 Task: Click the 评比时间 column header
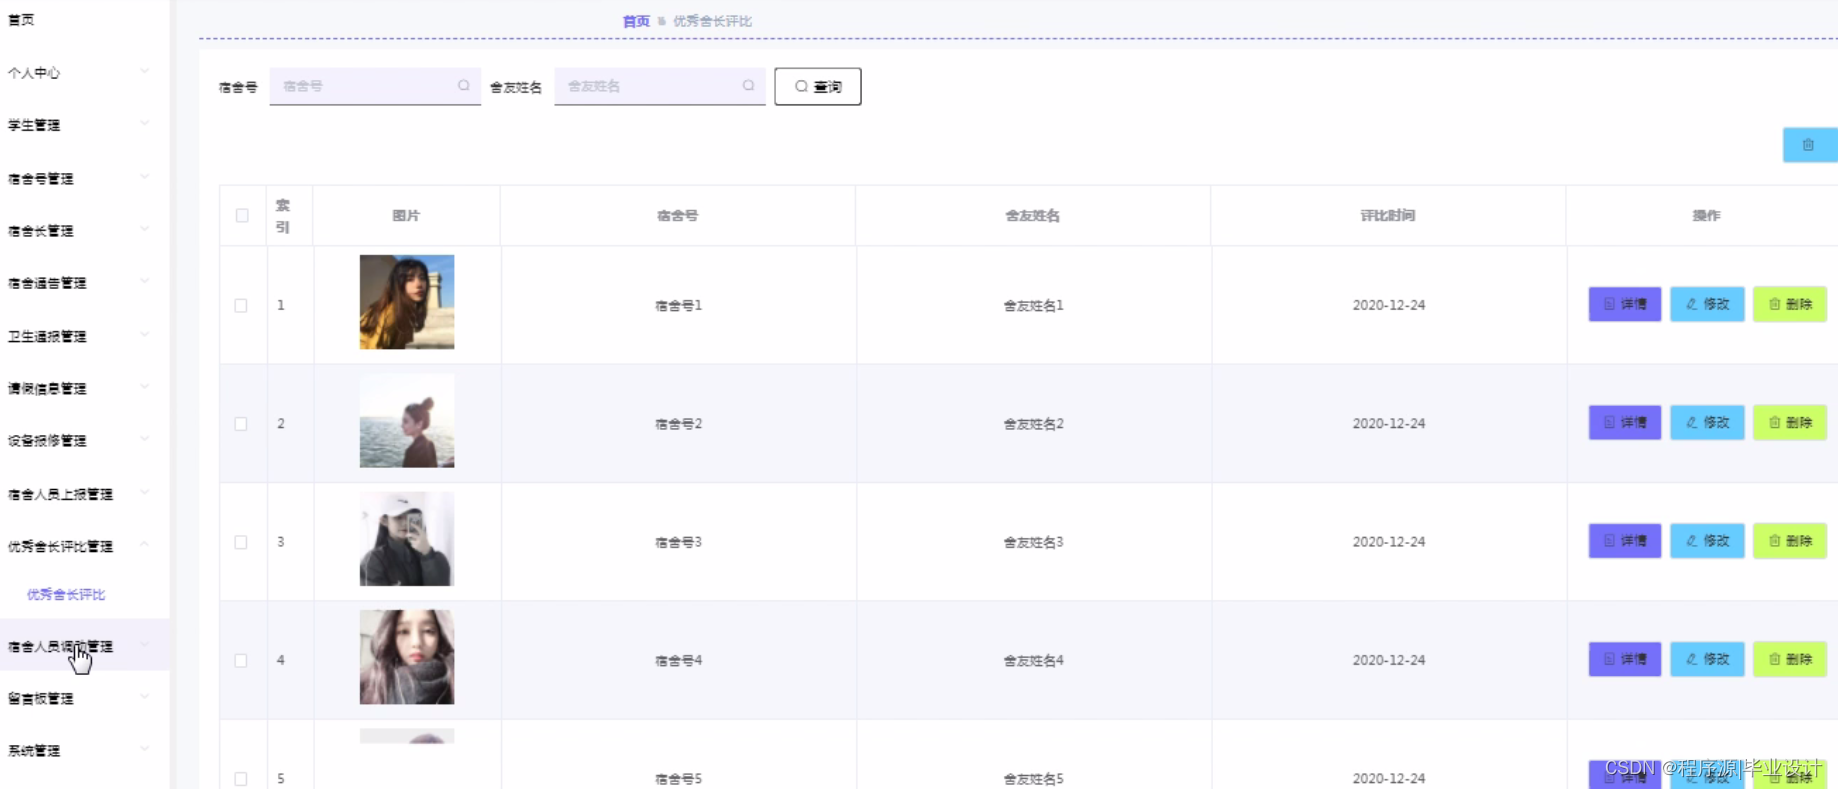(x=1388, y=215)
